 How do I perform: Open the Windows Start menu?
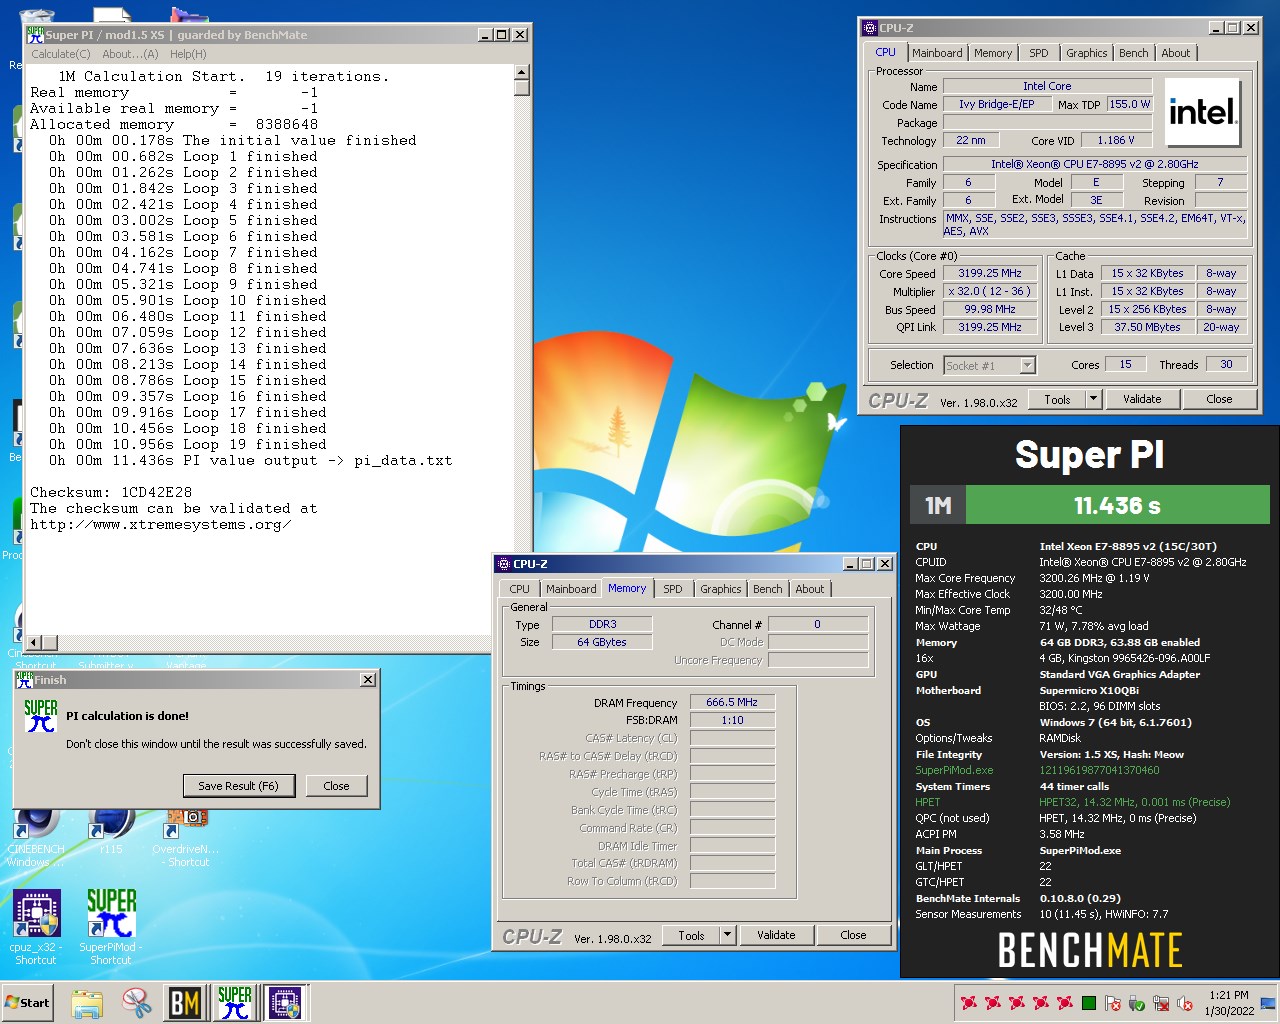[28, 1003]
